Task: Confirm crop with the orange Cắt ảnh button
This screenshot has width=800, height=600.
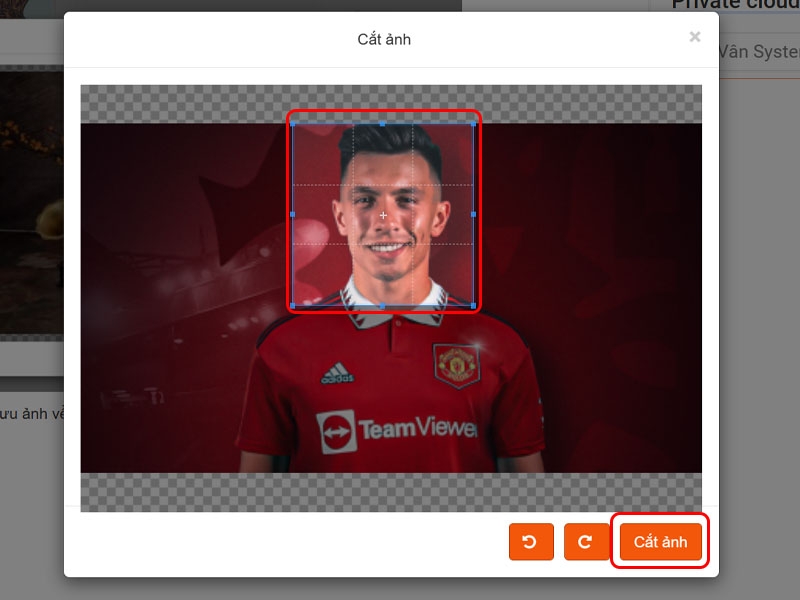Action: pyautogui.click(x=661, y=541)
